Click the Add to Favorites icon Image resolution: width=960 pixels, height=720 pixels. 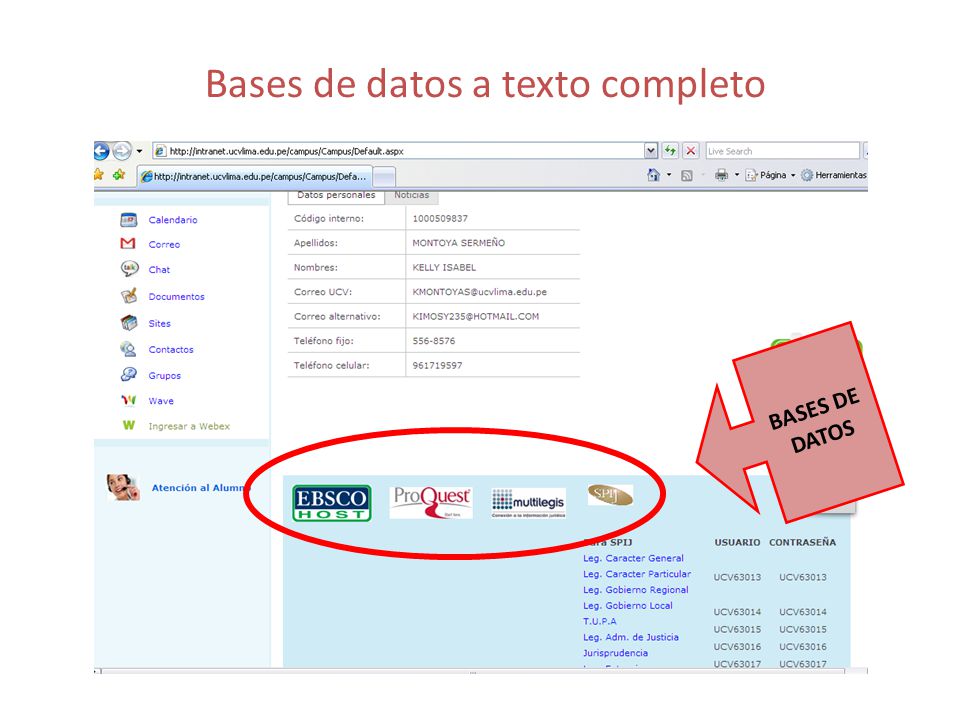pyautogui.click(x=119, y=175)
